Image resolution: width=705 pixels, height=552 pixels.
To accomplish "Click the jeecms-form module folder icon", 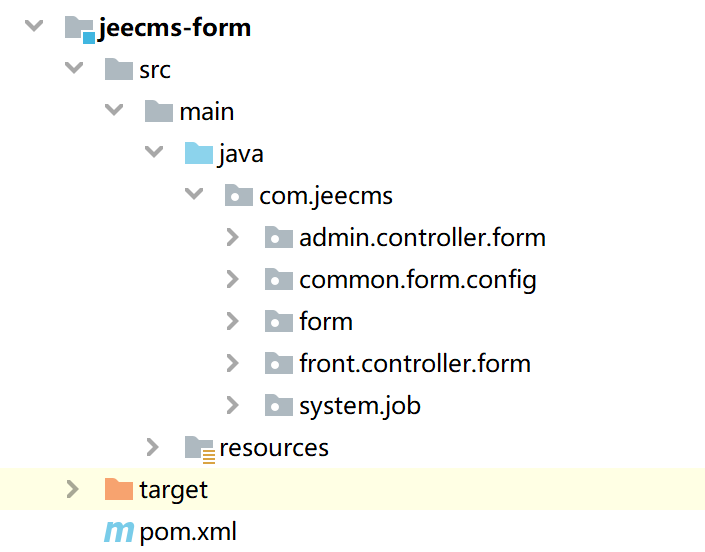I will click(x=80, y=28).
